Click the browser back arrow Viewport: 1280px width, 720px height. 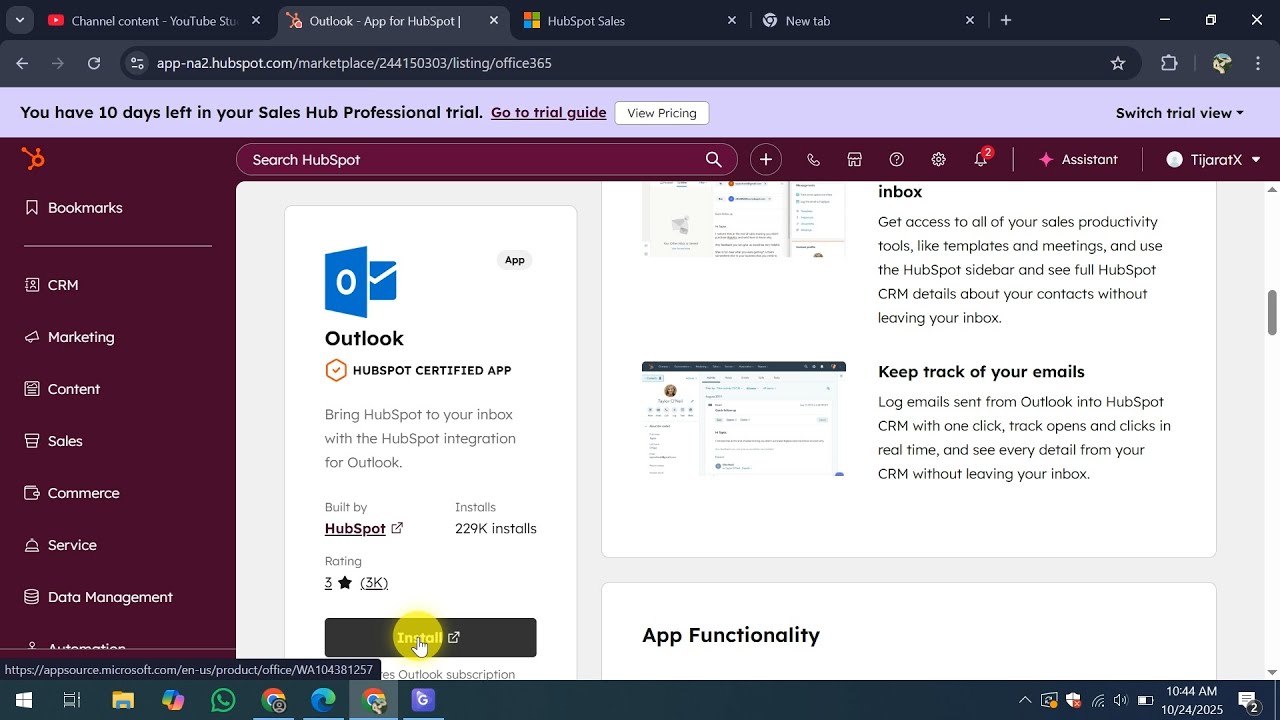point(22,63)
